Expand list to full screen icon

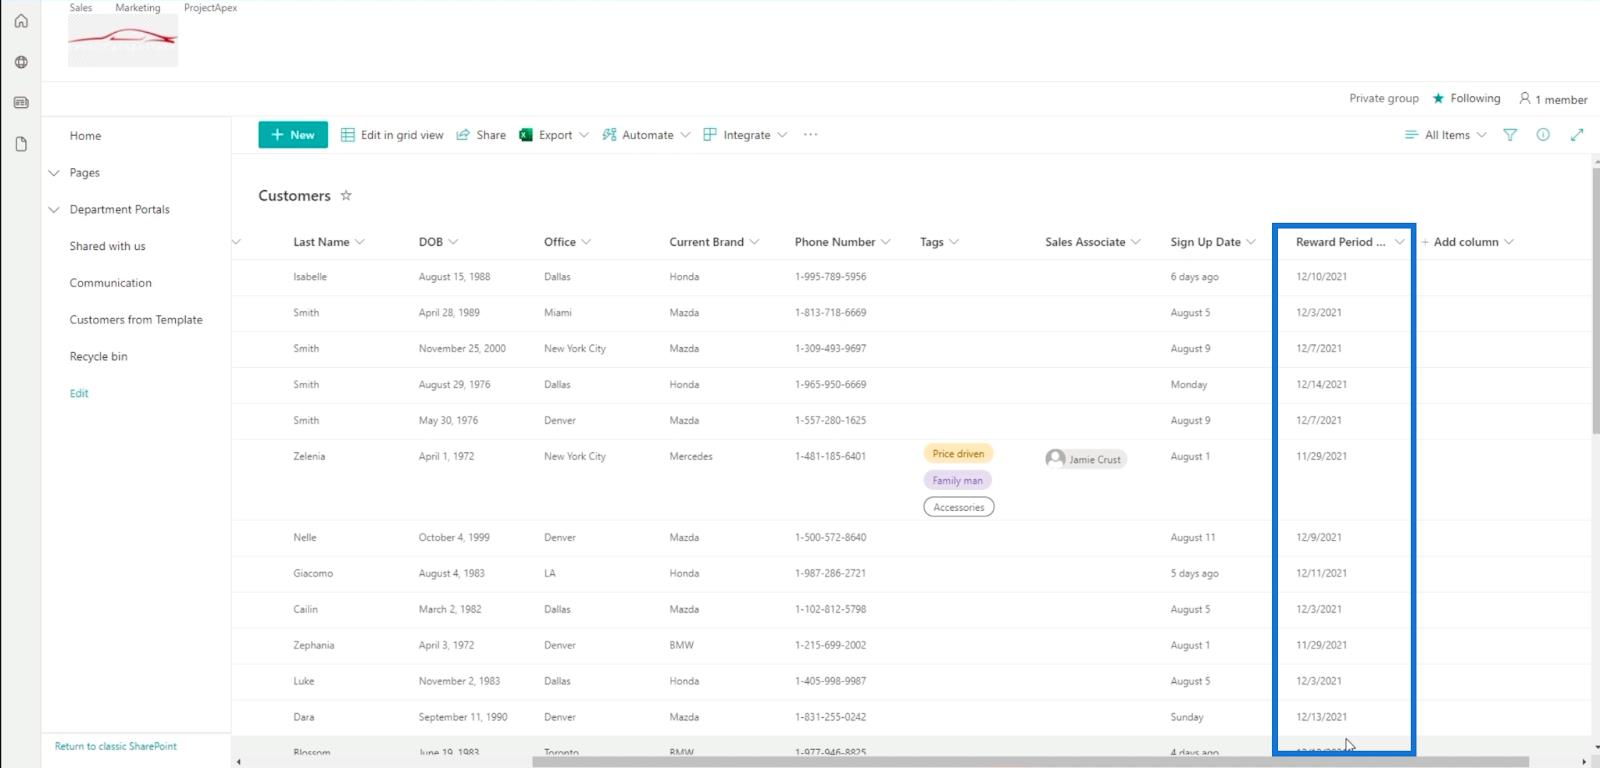(1577, 135)
